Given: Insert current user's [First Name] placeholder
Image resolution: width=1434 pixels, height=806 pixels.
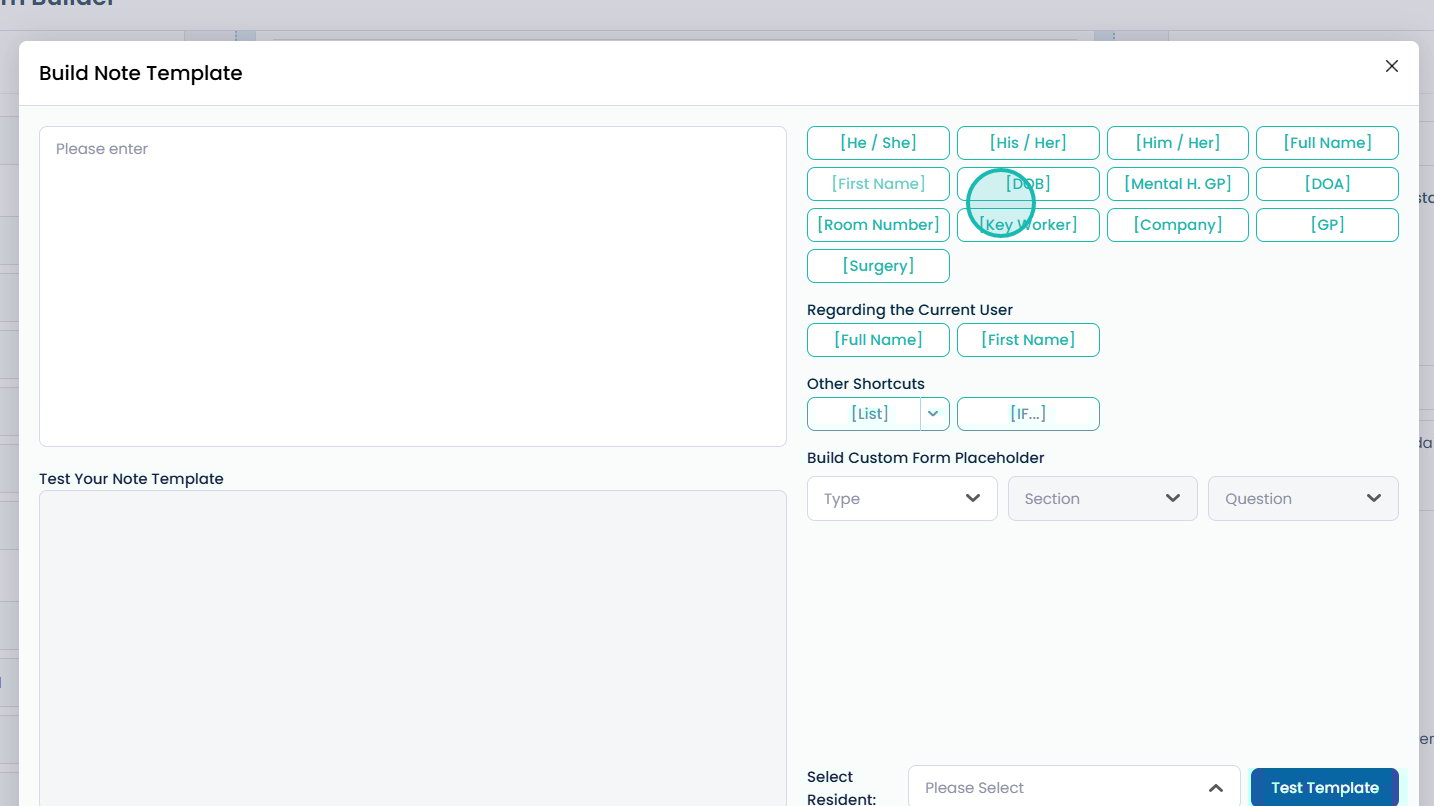Looking at the screenshot, I should 1027,340.
